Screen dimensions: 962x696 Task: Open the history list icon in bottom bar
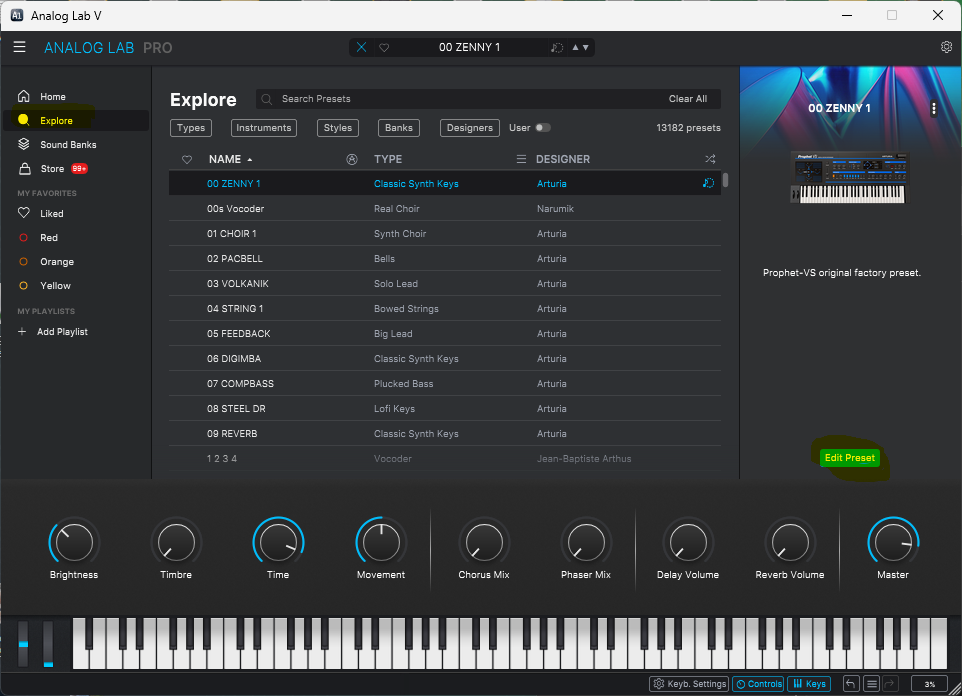coord(871,684)
